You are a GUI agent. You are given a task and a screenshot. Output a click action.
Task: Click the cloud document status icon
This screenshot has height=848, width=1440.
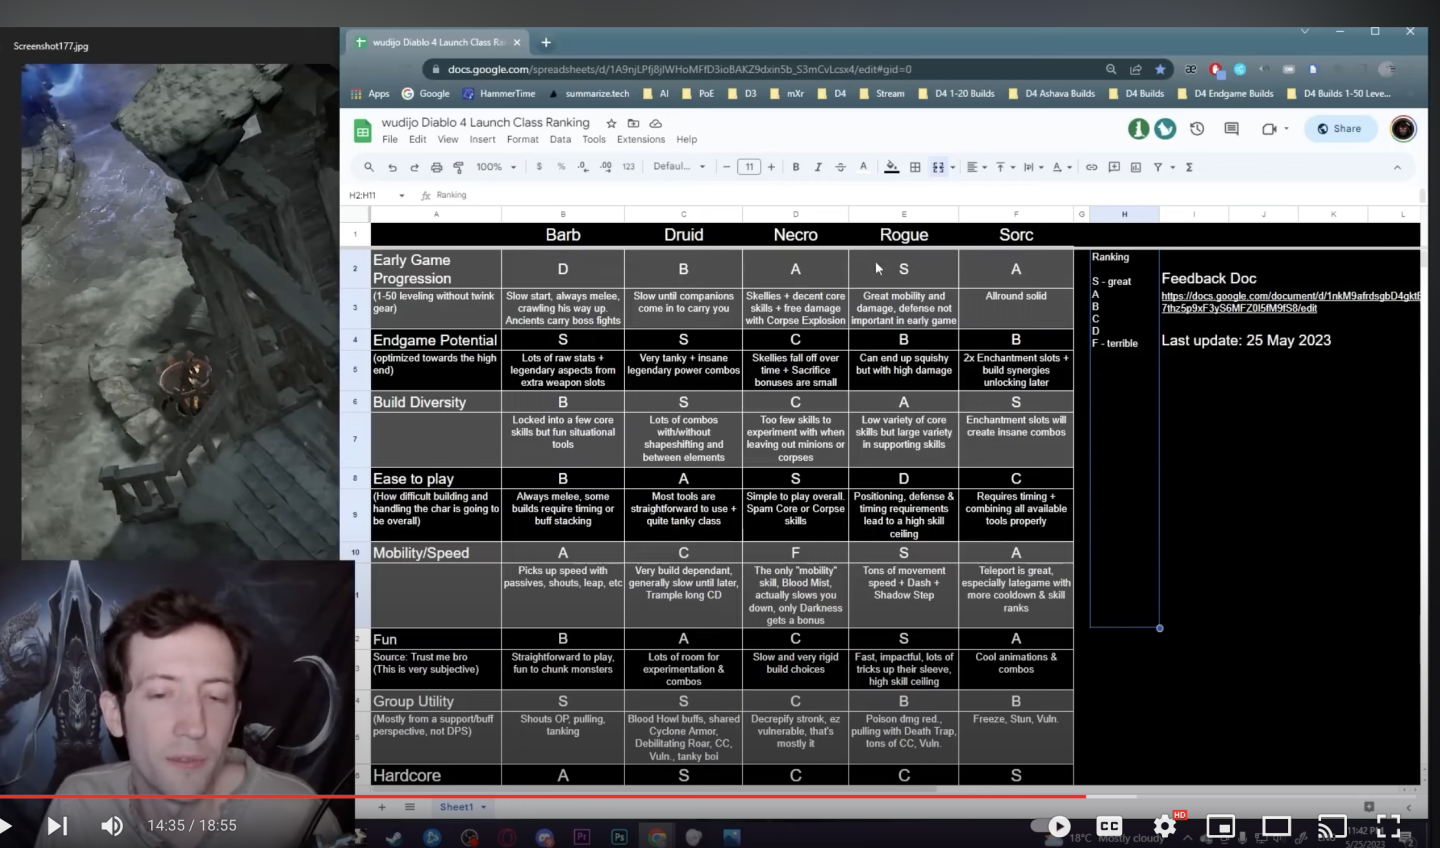click(655, 123)
